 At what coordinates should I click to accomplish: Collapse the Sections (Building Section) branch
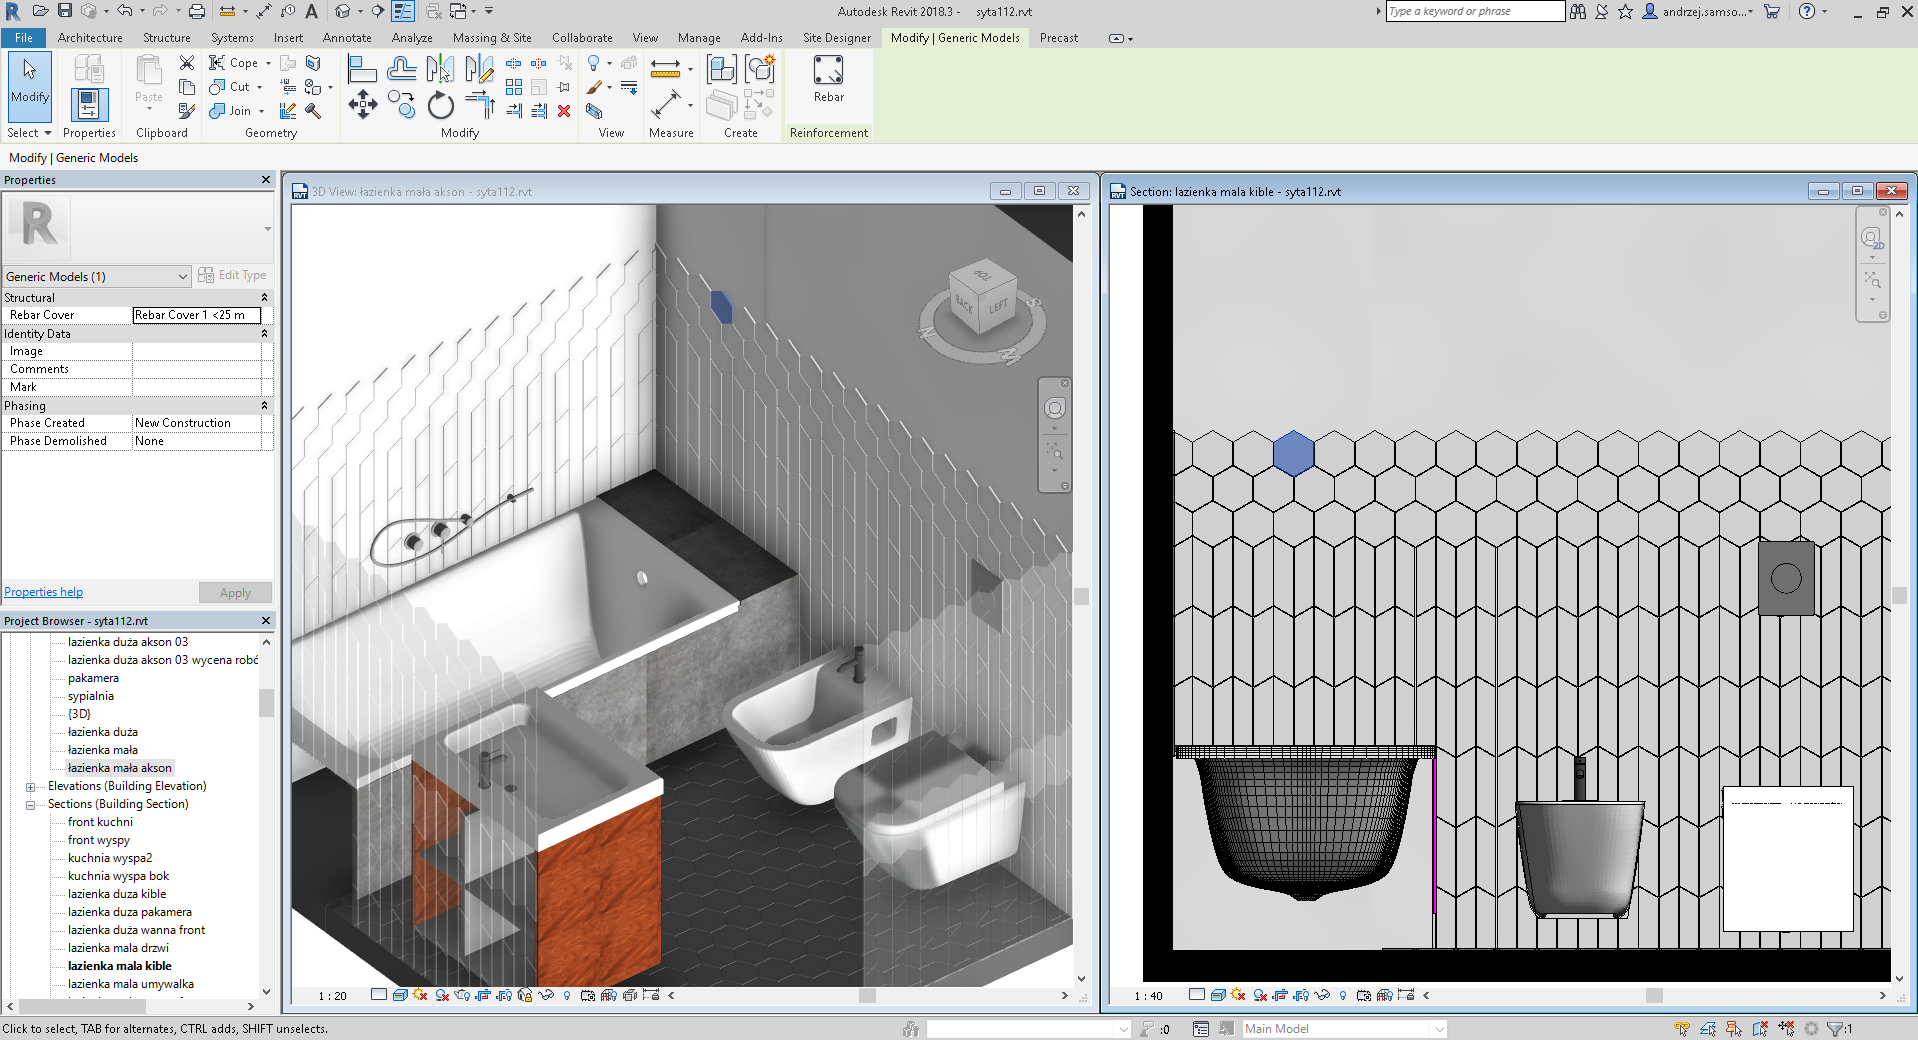(x=31, y=804)
